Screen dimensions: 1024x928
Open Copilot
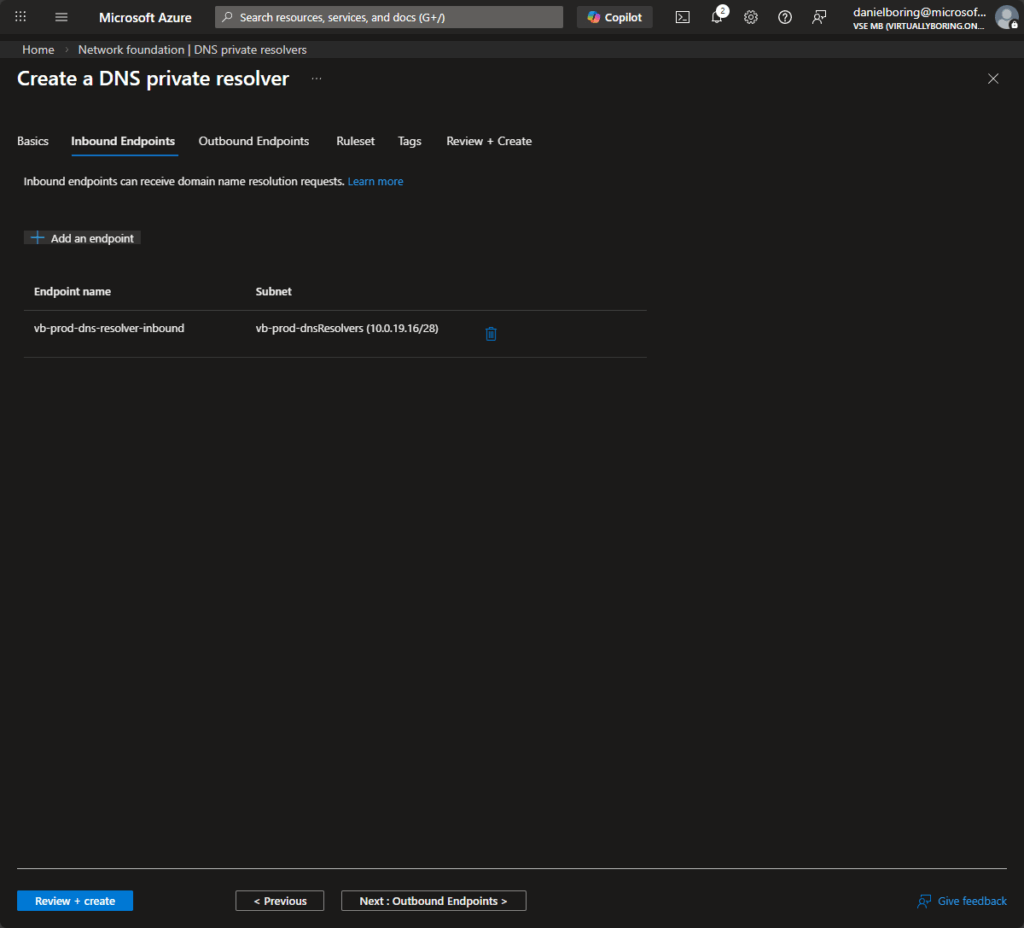click(615, 18)
